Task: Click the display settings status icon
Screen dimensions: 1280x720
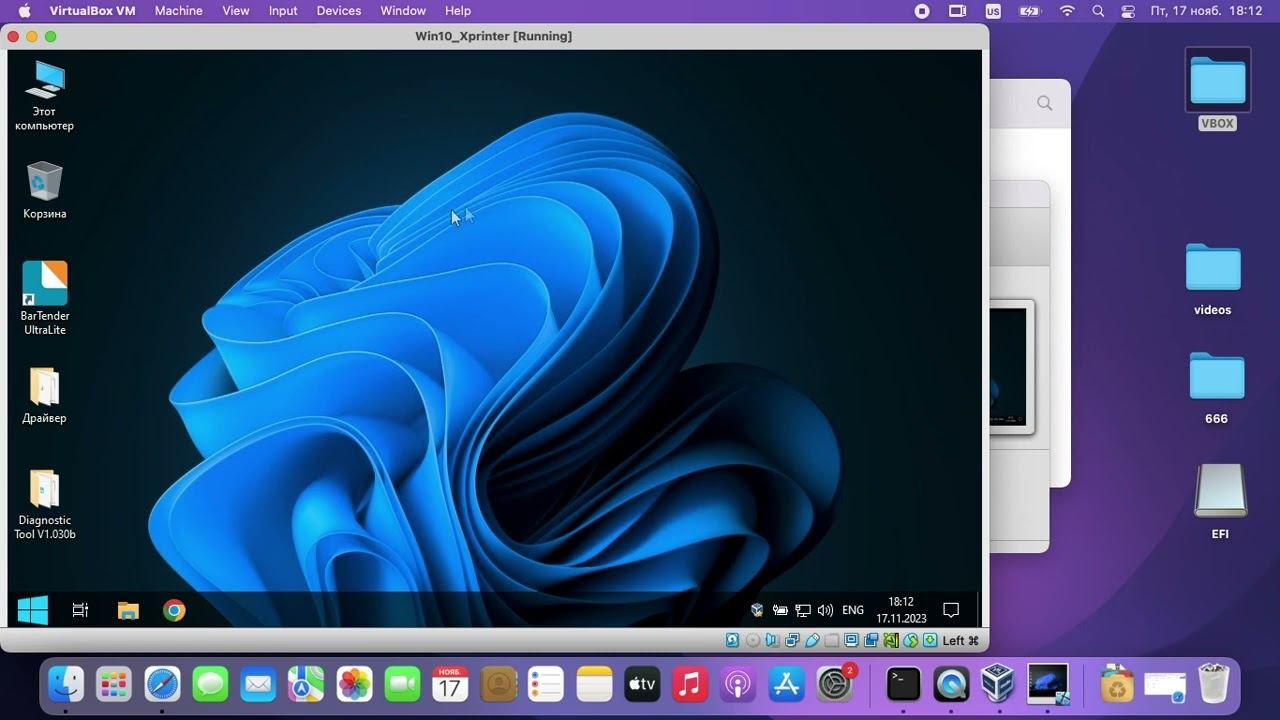Action: pyautogui.click(x=851, y=640)
